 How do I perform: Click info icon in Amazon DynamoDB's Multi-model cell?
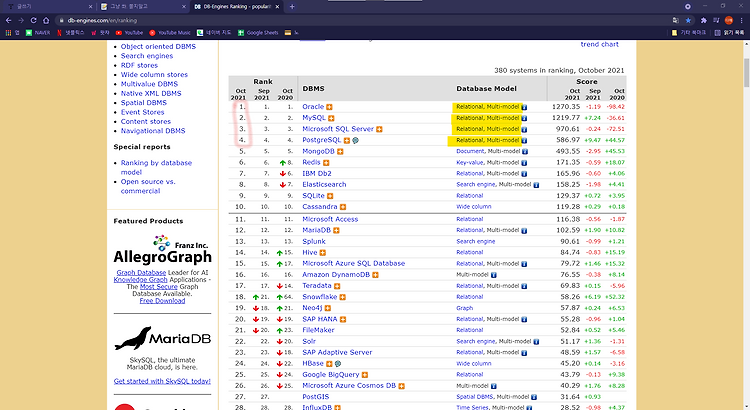[494, 275]
